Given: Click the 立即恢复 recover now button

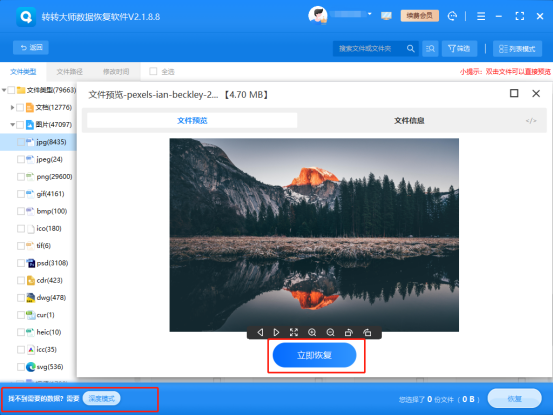Looking at the screenshot, I should [314, 355].
